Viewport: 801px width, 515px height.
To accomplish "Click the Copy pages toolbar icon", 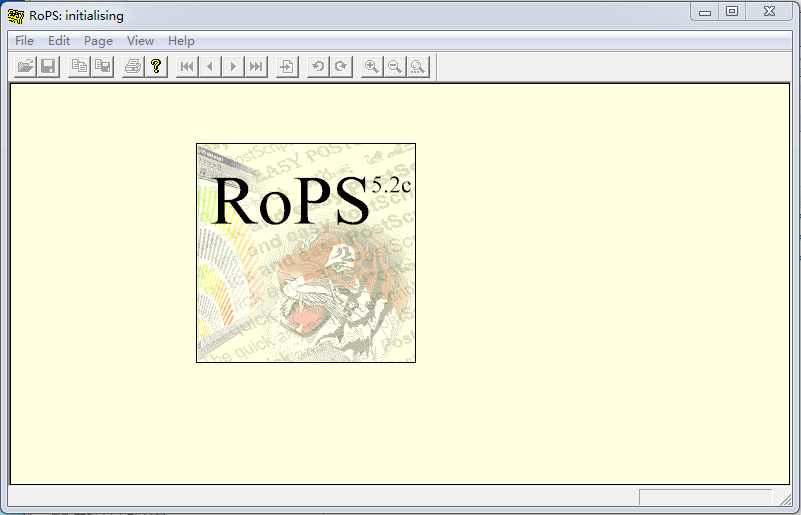I will [x=79, y=66].
